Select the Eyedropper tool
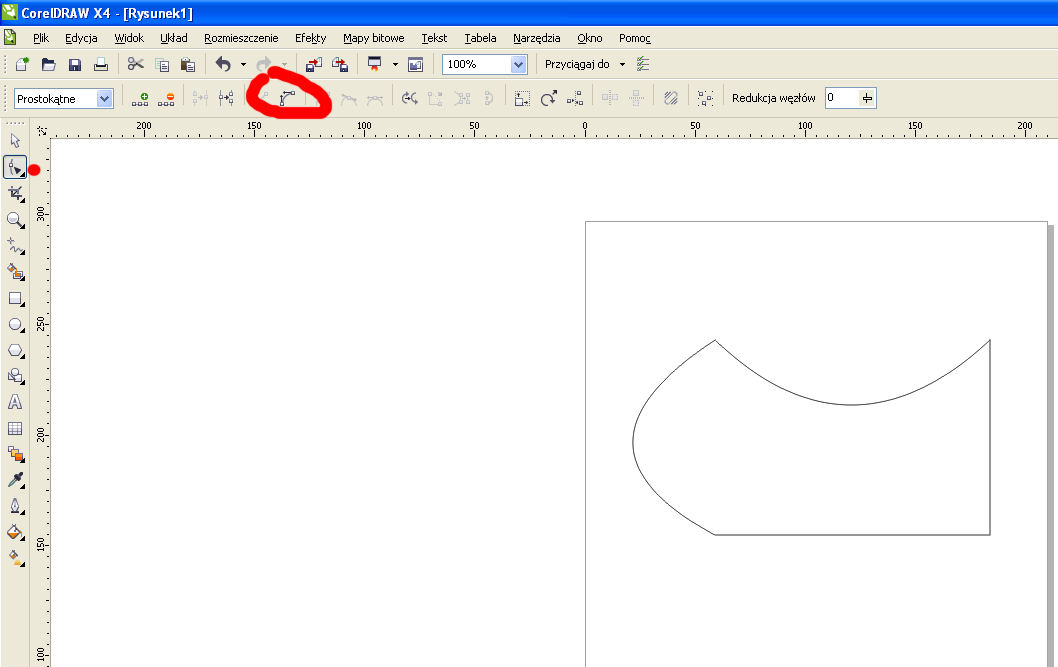 click(x=15, y=480)
